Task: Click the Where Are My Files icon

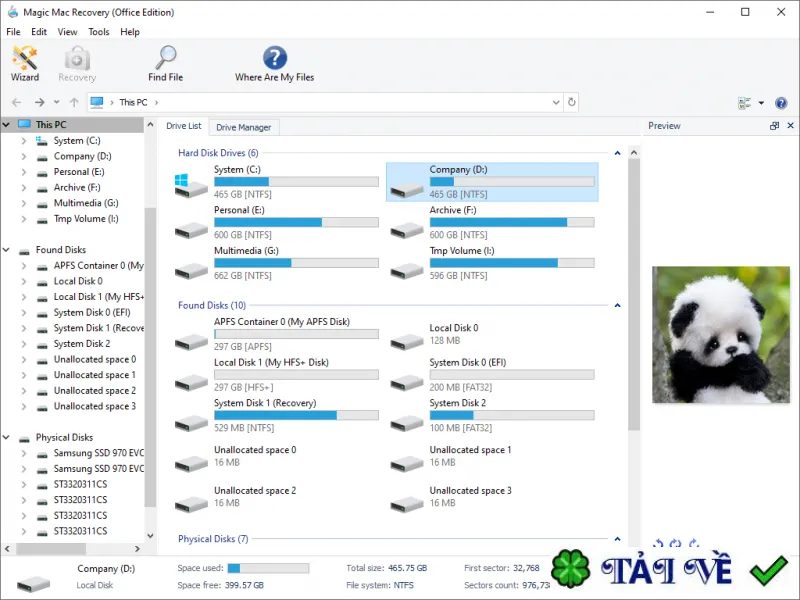Action: 274,63
